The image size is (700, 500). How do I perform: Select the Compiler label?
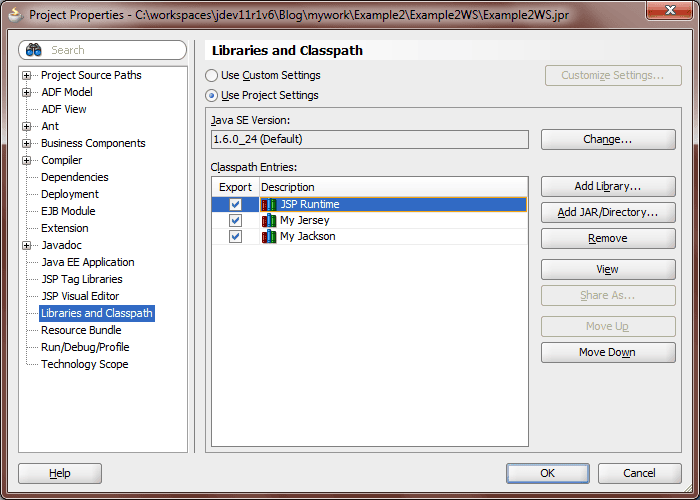coord(62,160)
